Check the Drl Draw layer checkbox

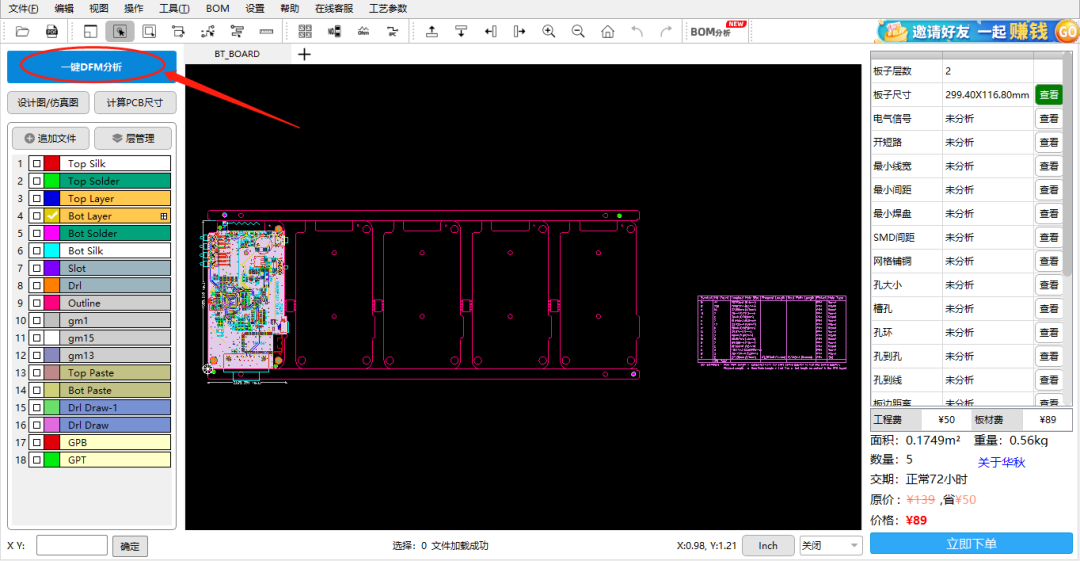coord(36,425)
